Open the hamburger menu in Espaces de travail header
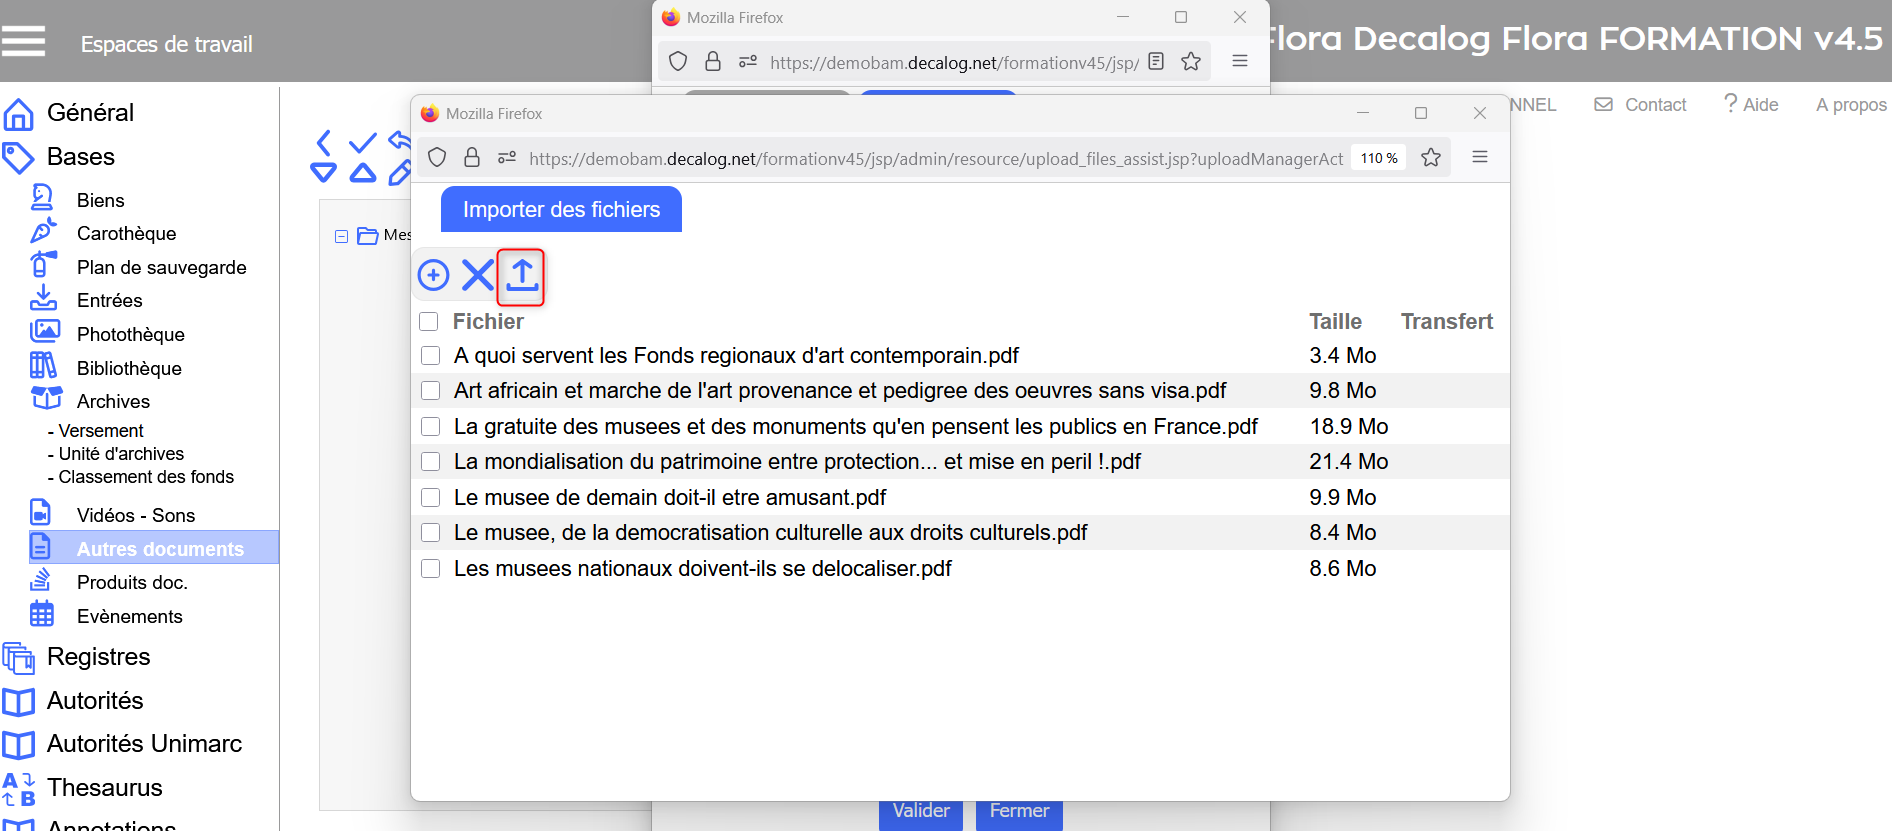The width and height of the screenshot is (1892, 831). tap(24, 42)
